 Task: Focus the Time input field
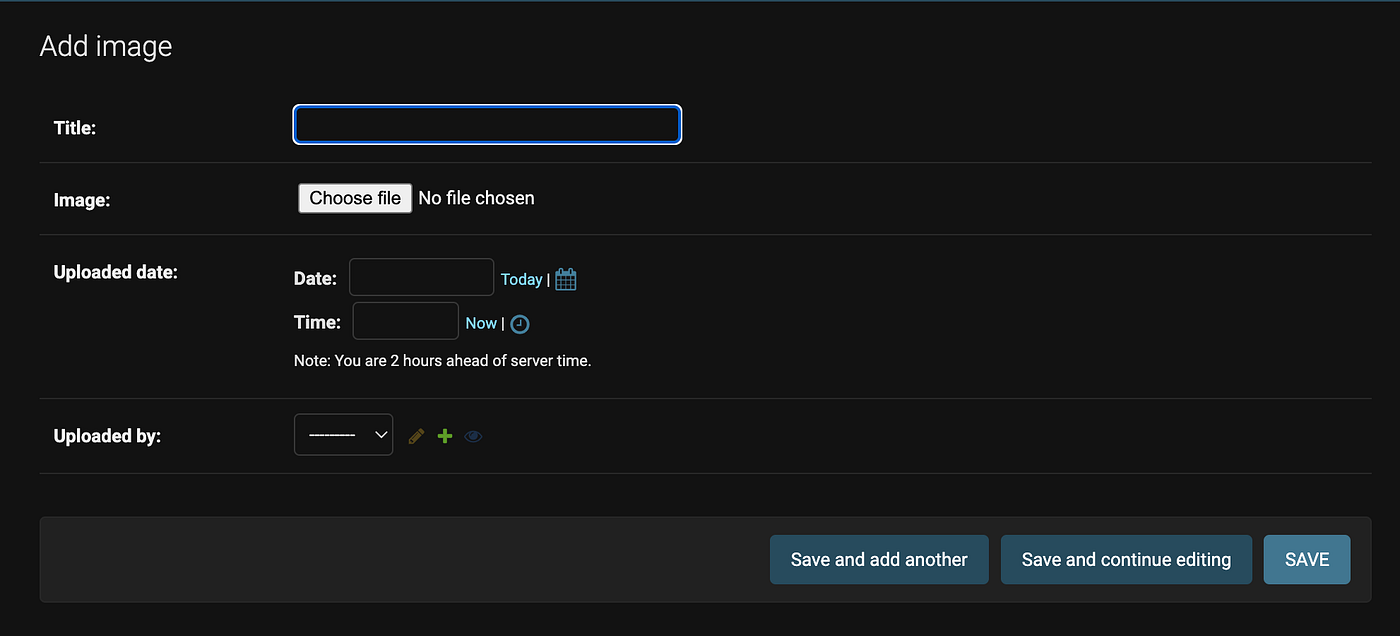pos(404,320)
